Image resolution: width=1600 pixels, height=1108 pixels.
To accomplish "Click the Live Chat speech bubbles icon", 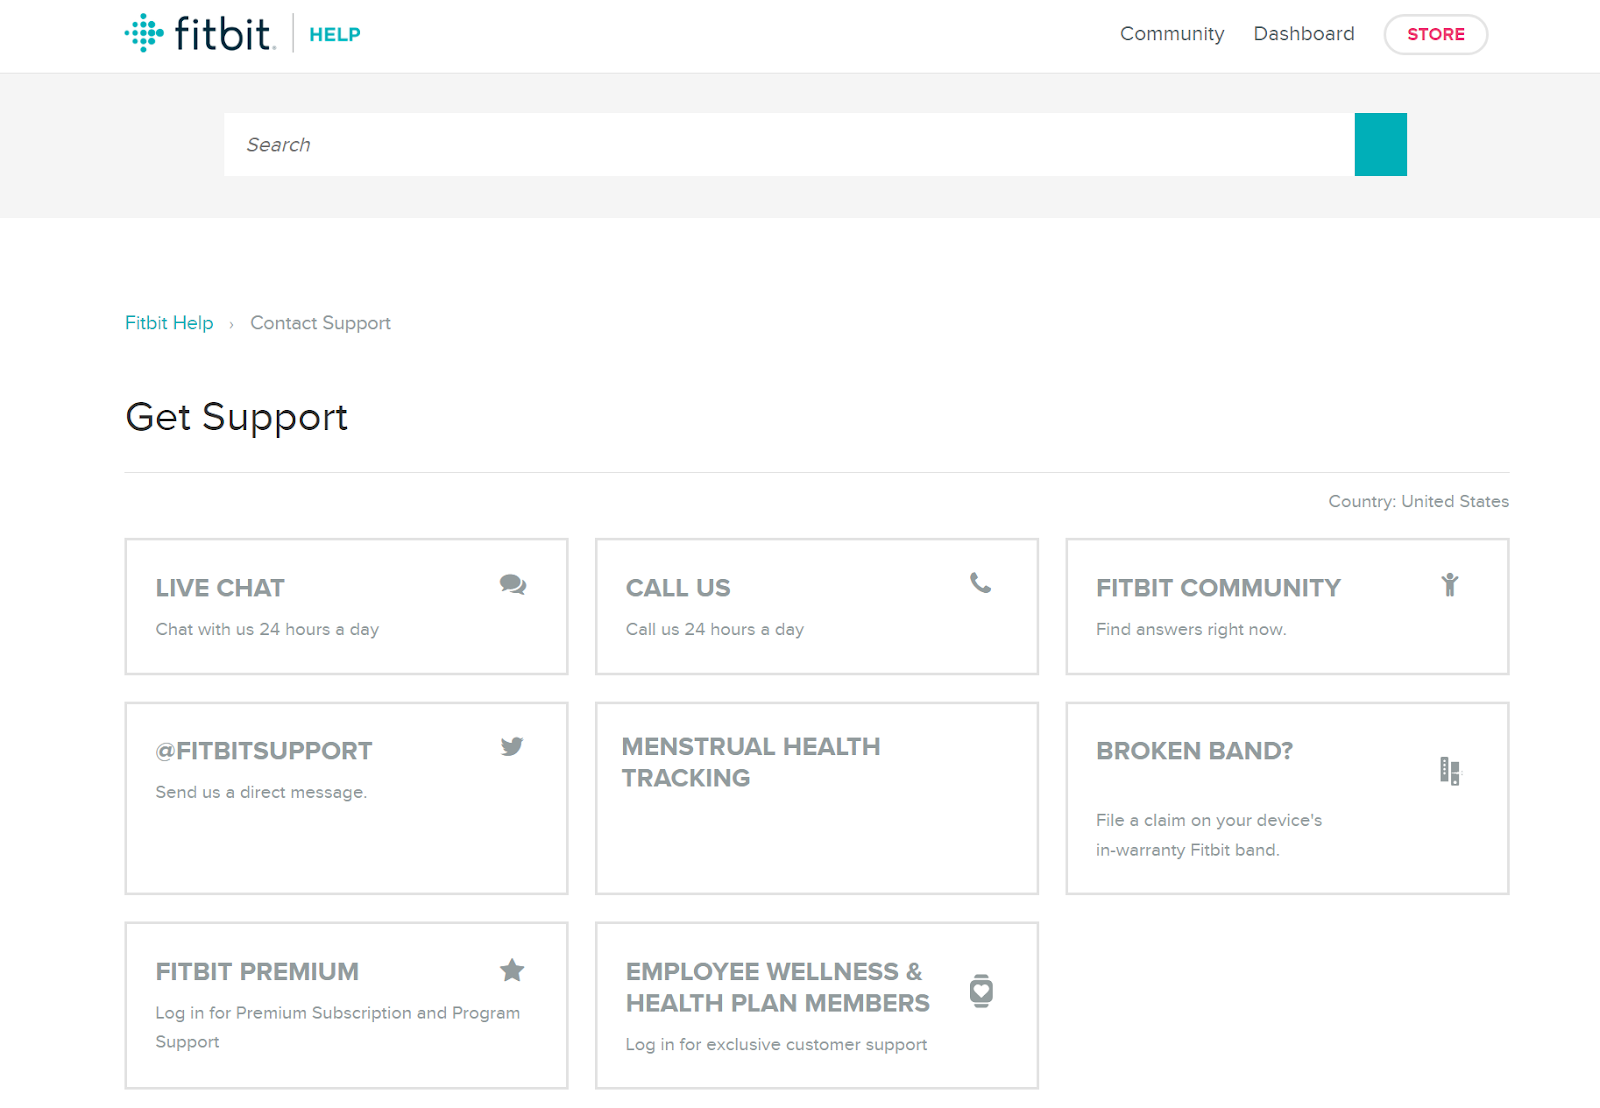I will tap(513, 585).
